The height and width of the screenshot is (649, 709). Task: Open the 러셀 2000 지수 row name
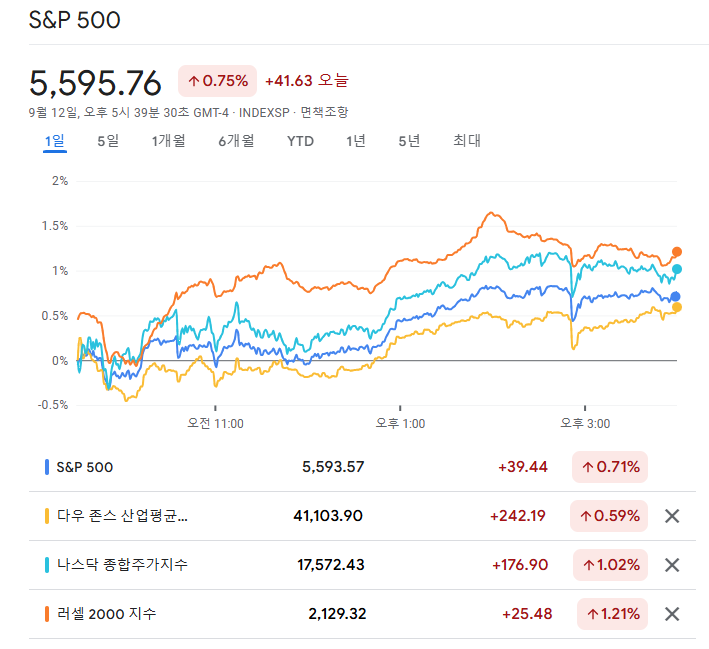pyautogui.click(x=107, y=614)
